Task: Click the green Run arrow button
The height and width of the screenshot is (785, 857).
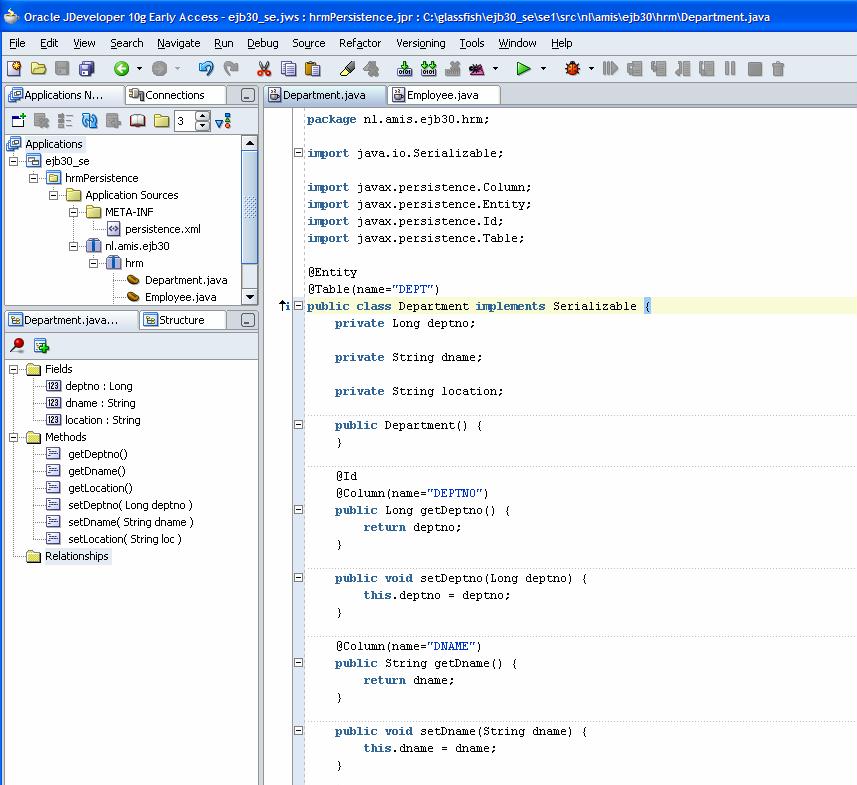Action: click(x=522, y=69)
